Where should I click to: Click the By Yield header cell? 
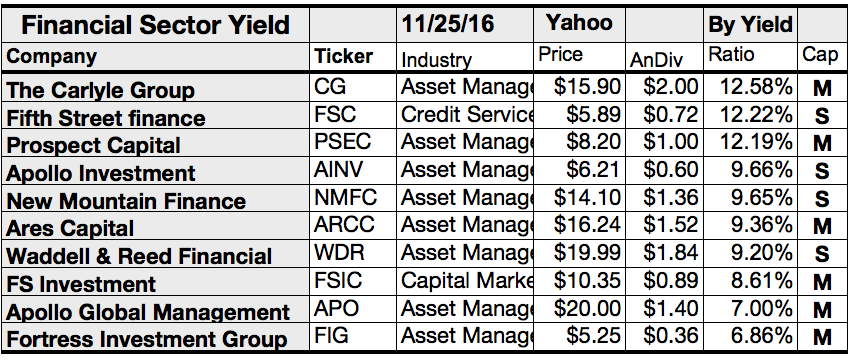(750, 25)
